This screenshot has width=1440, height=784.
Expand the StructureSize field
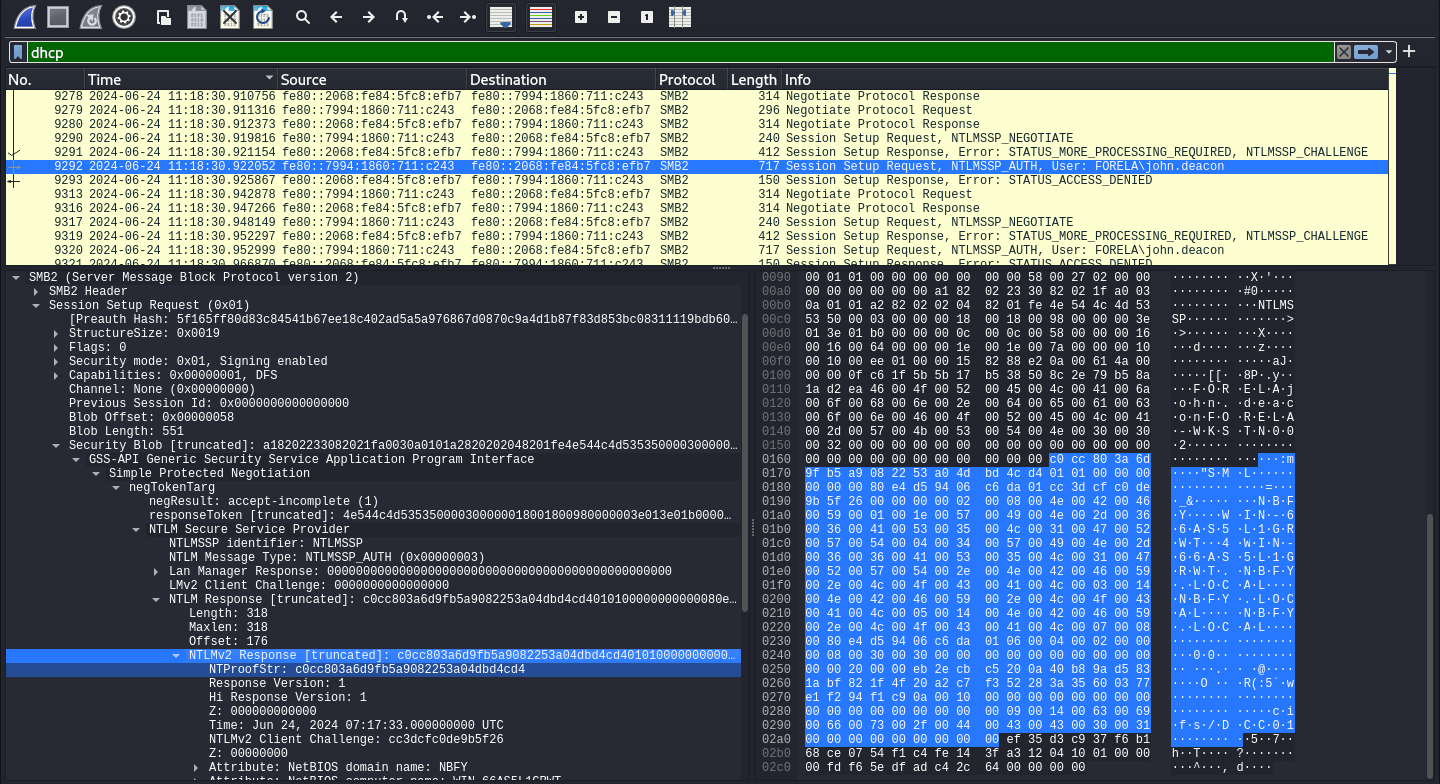(x=57, y=333)
